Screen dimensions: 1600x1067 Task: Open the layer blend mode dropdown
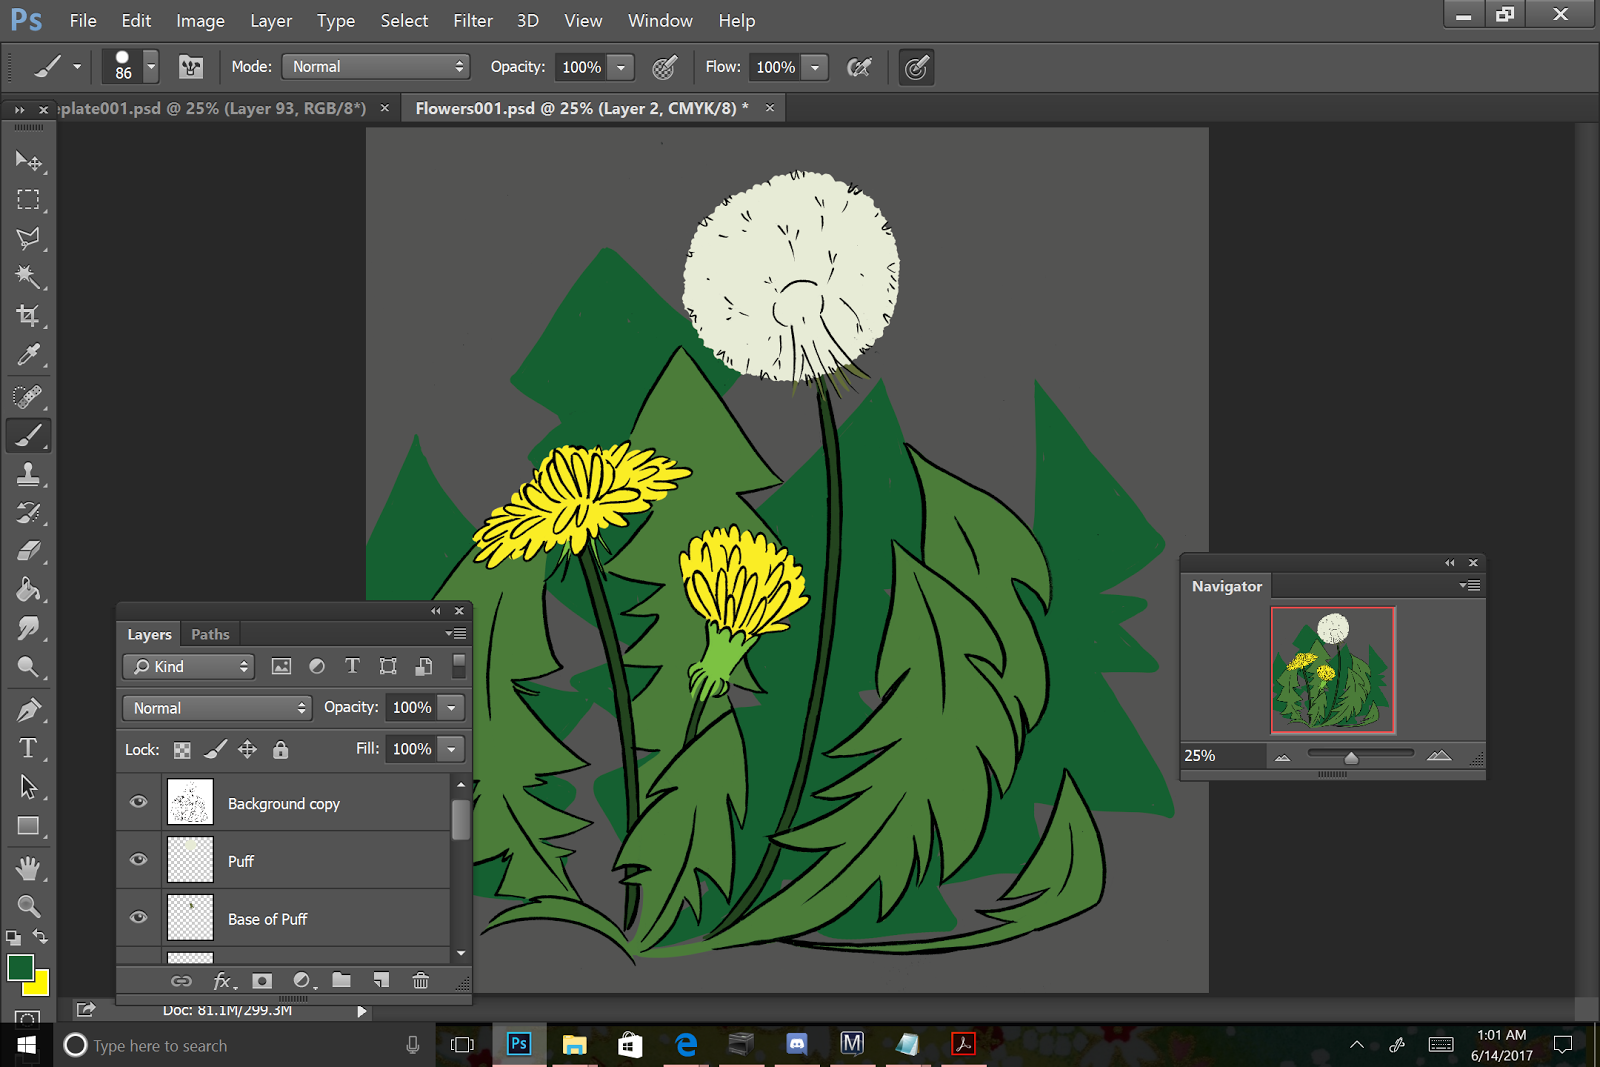(217, 708)
